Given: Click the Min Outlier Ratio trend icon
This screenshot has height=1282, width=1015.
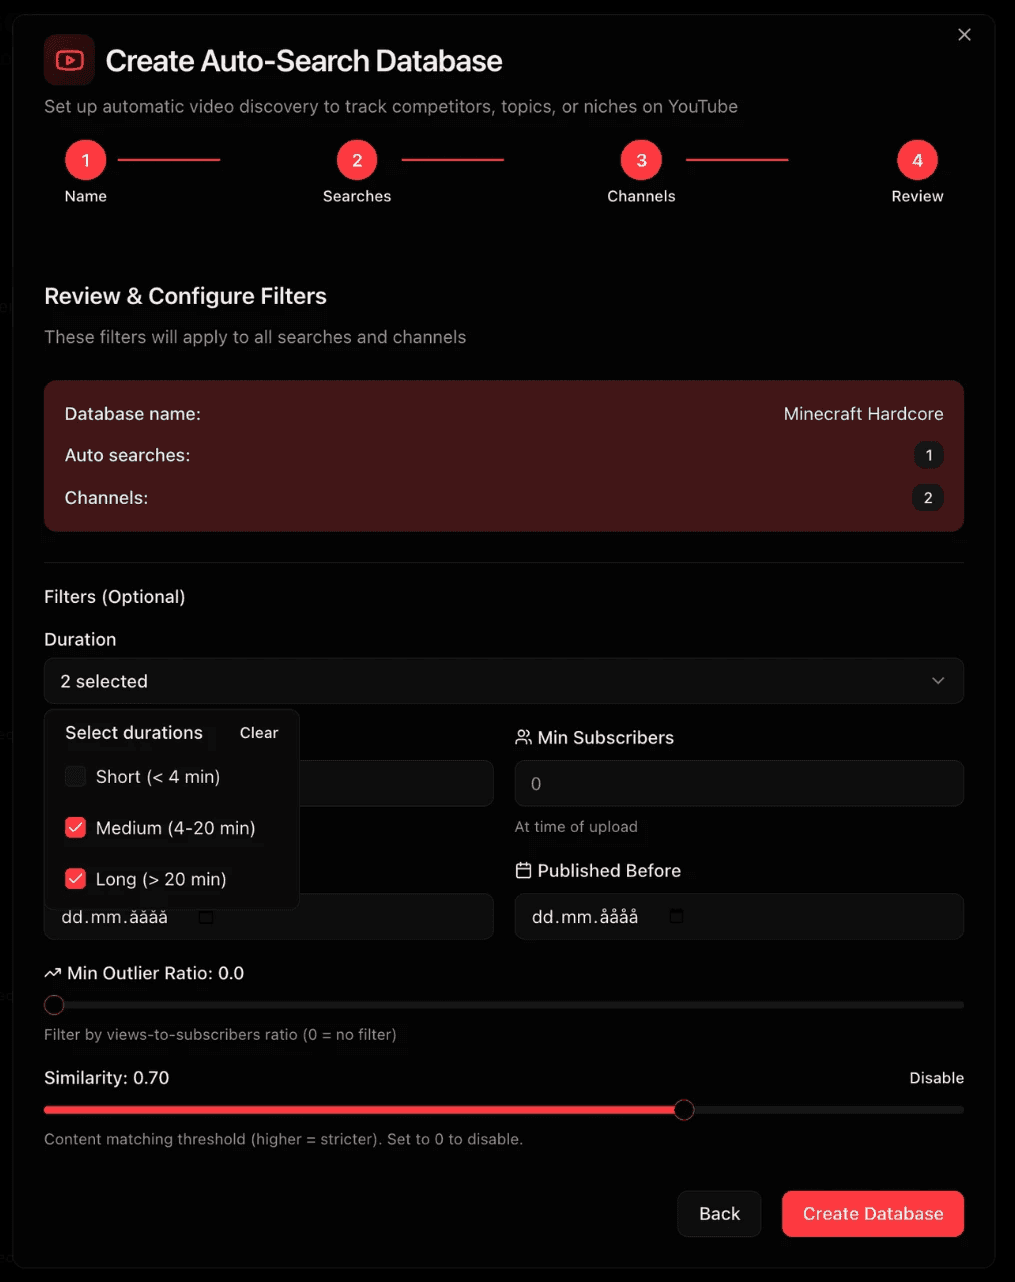Looking at the screenshot, I should (x=53, y=973).
